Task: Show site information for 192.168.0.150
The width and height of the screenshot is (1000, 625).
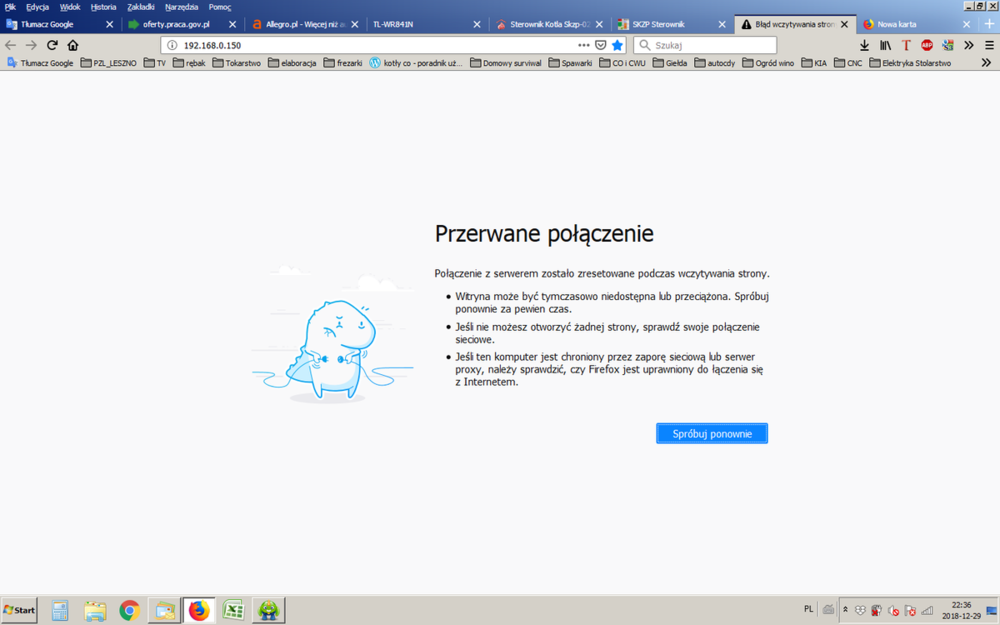Action: click(172, 45)
